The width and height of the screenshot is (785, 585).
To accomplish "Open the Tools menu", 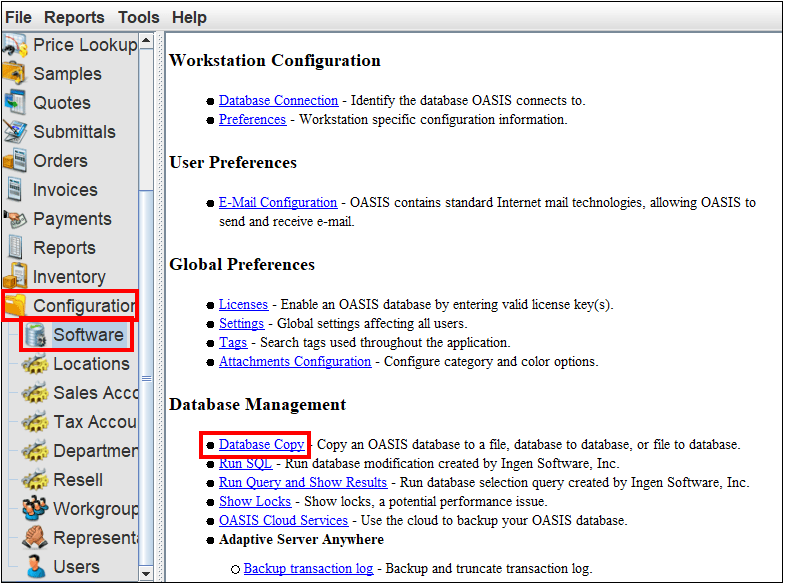I will coord(139,18).
